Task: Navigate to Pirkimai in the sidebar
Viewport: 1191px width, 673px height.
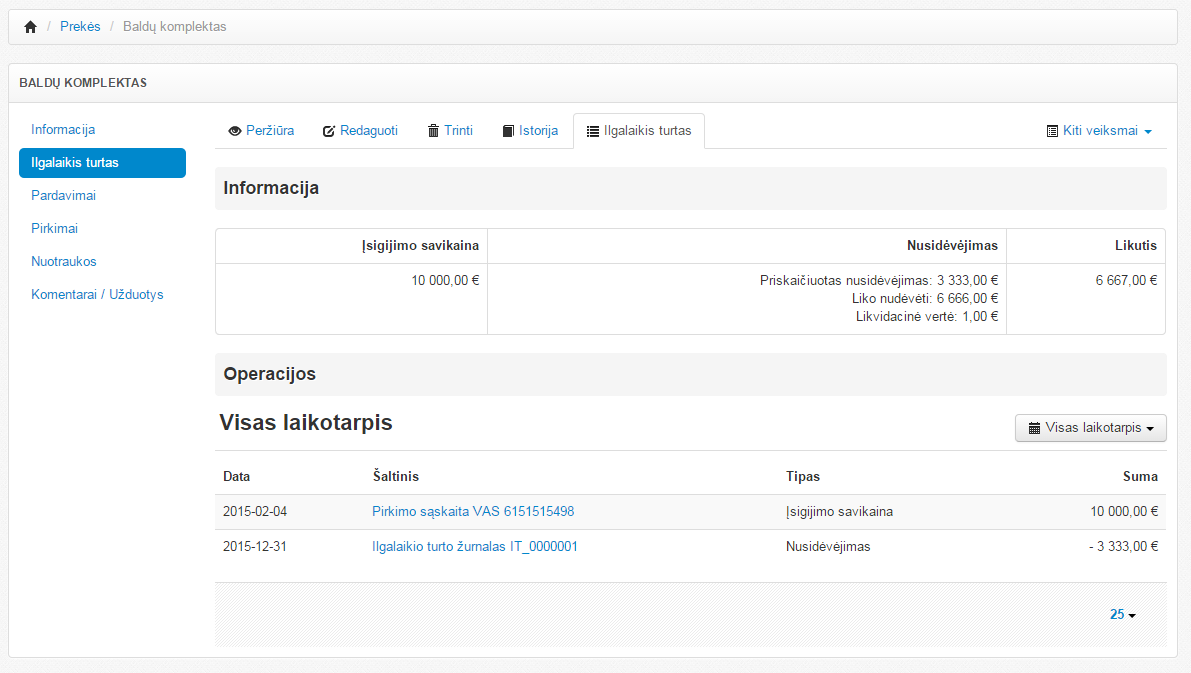Action: (54, 229)
